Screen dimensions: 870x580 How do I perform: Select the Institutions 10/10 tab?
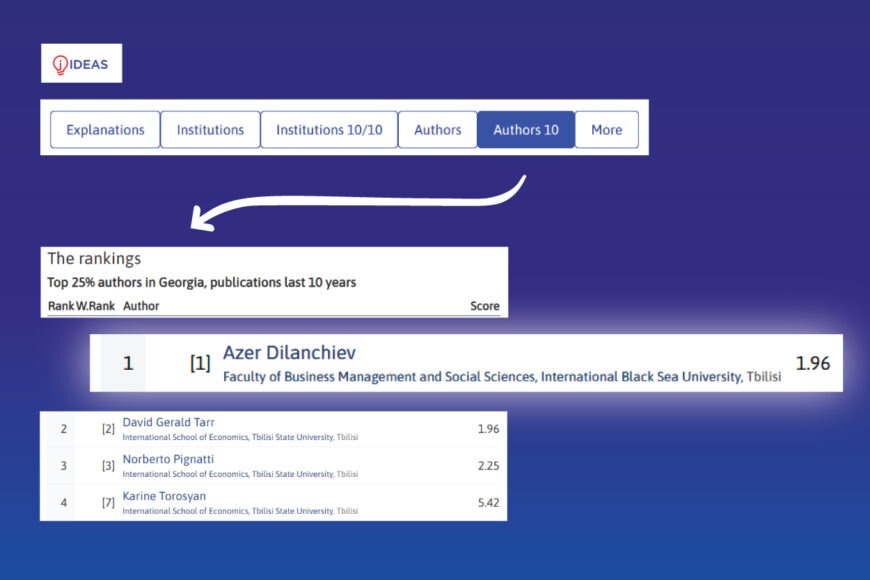pos(329,130)
